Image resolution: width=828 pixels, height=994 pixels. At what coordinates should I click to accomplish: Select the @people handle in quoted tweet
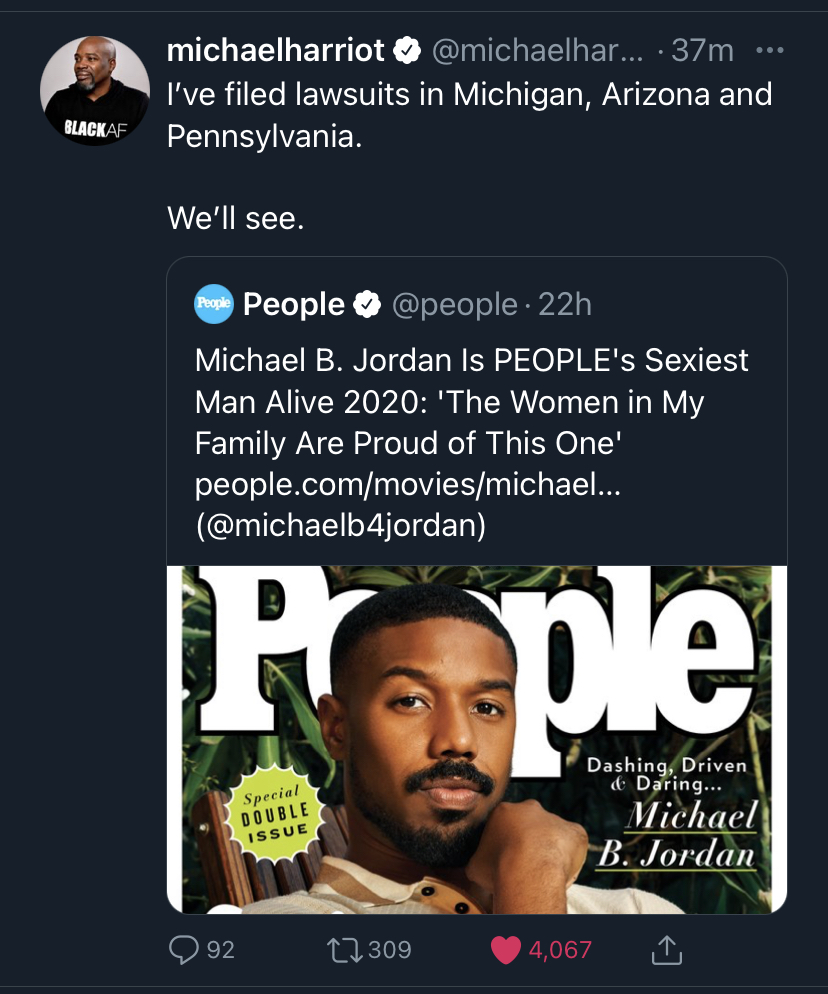click(456, 304)
